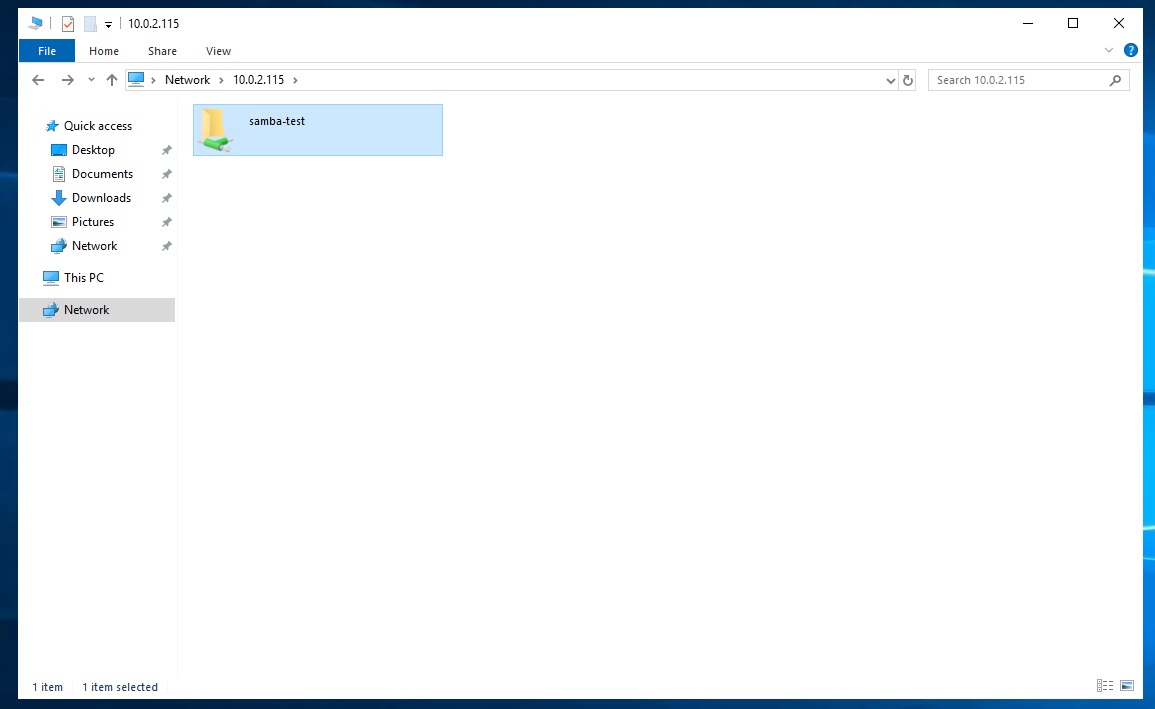Click the pin icon beside Downloads

(x=166, y=198)
